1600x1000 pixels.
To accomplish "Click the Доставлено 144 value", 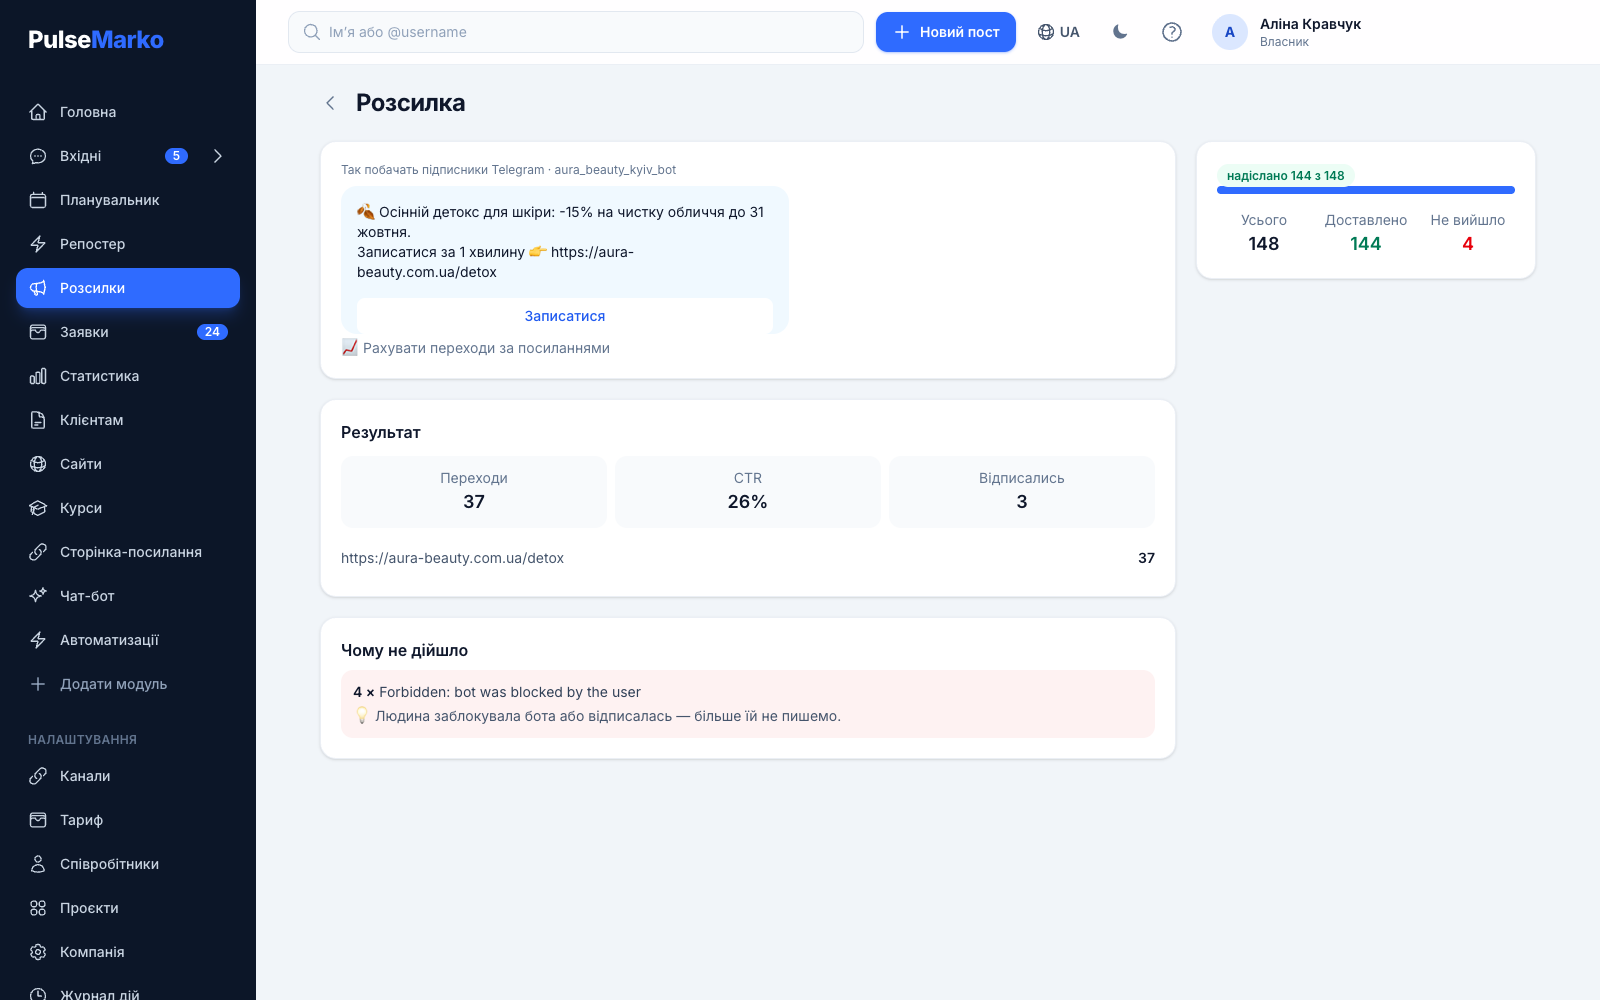I will 1366,244.
